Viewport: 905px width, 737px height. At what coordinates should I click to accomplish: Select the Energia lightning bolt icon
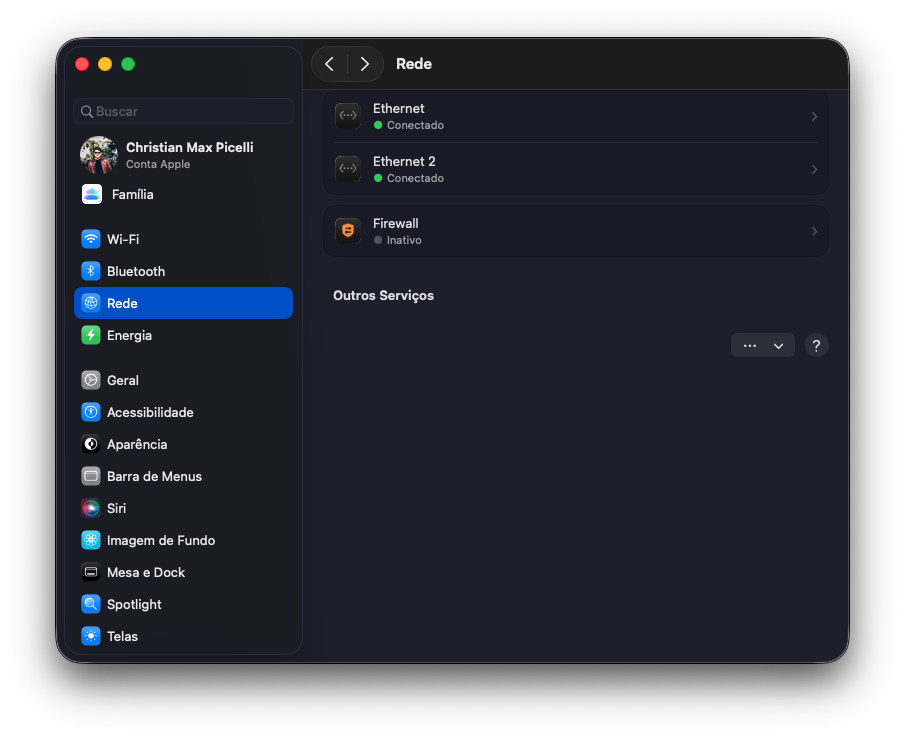[91, 335]
